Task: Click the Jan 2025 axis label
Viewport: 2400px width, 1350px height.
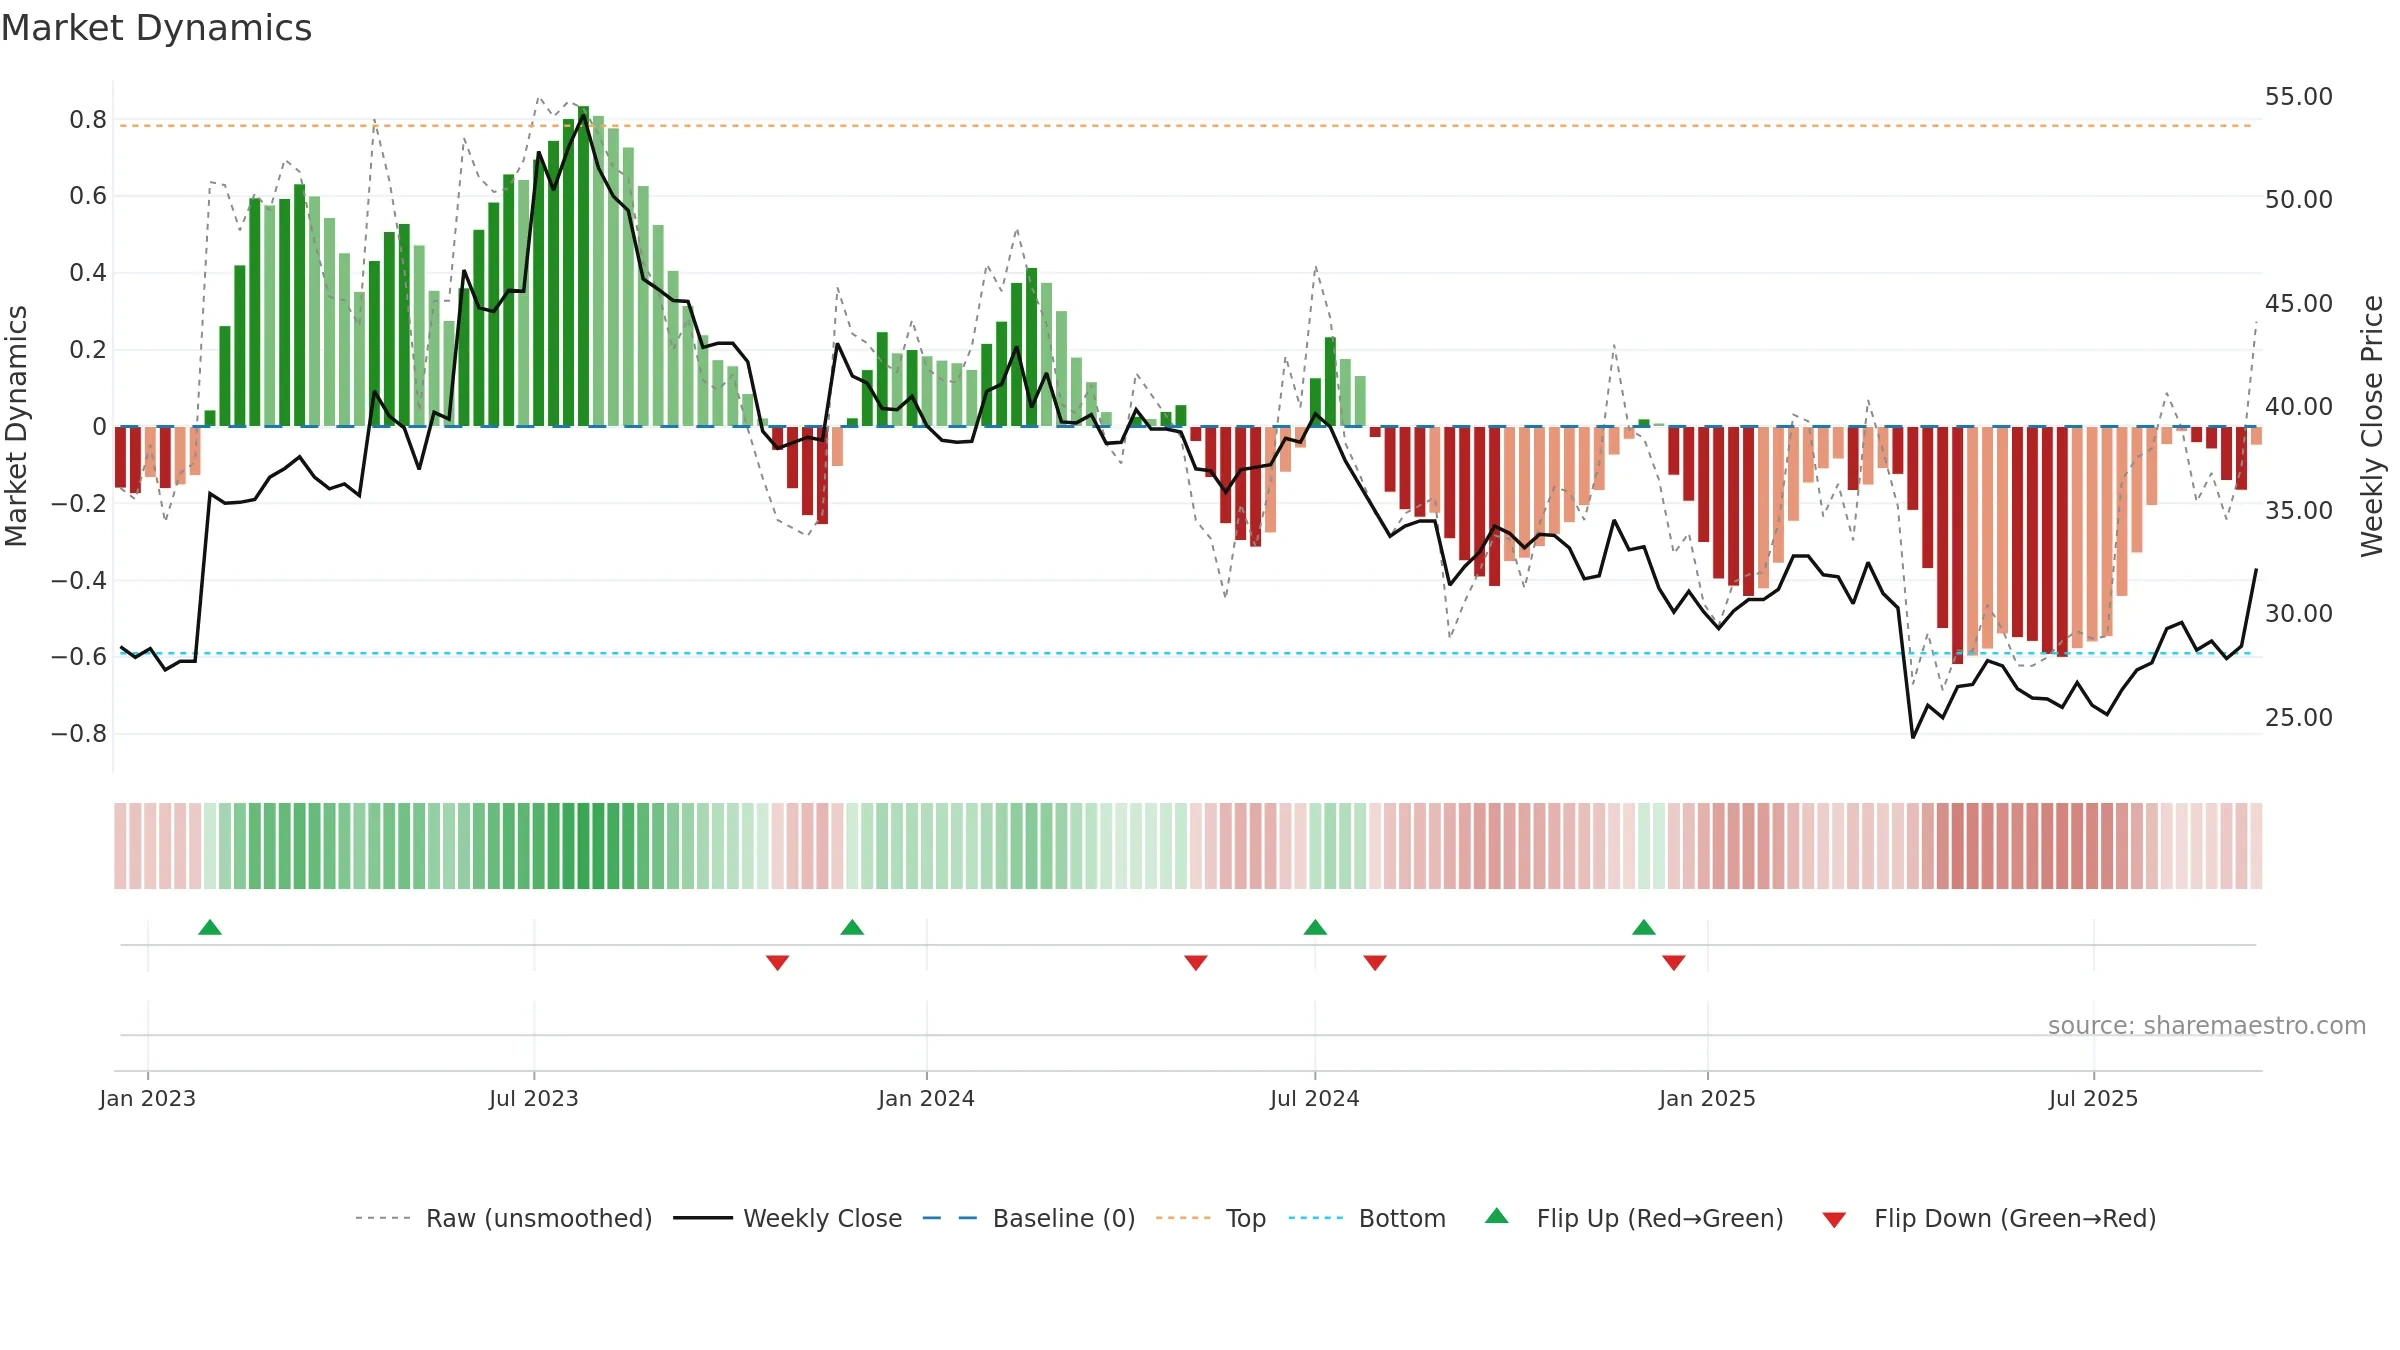Action: pos(1707,1098)
